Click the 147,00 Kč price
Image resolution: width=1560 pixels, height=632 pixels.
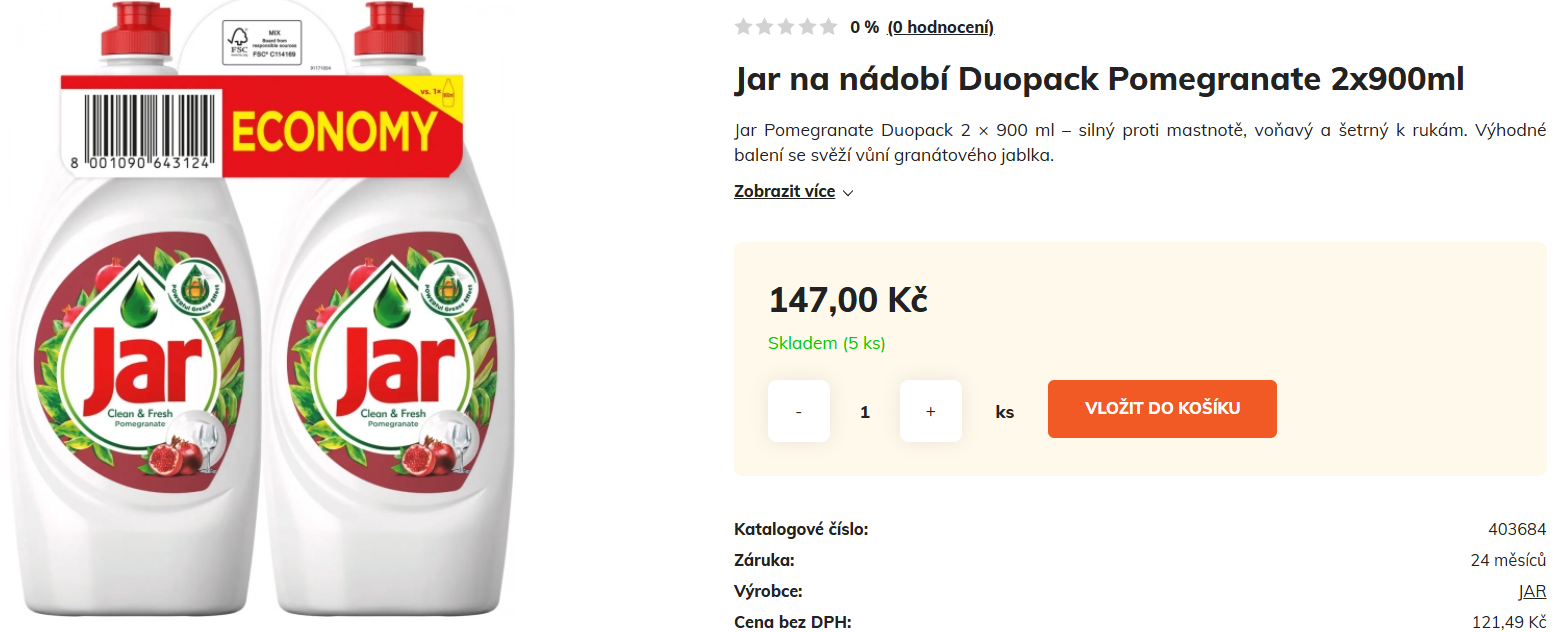[x=848, y=299]
